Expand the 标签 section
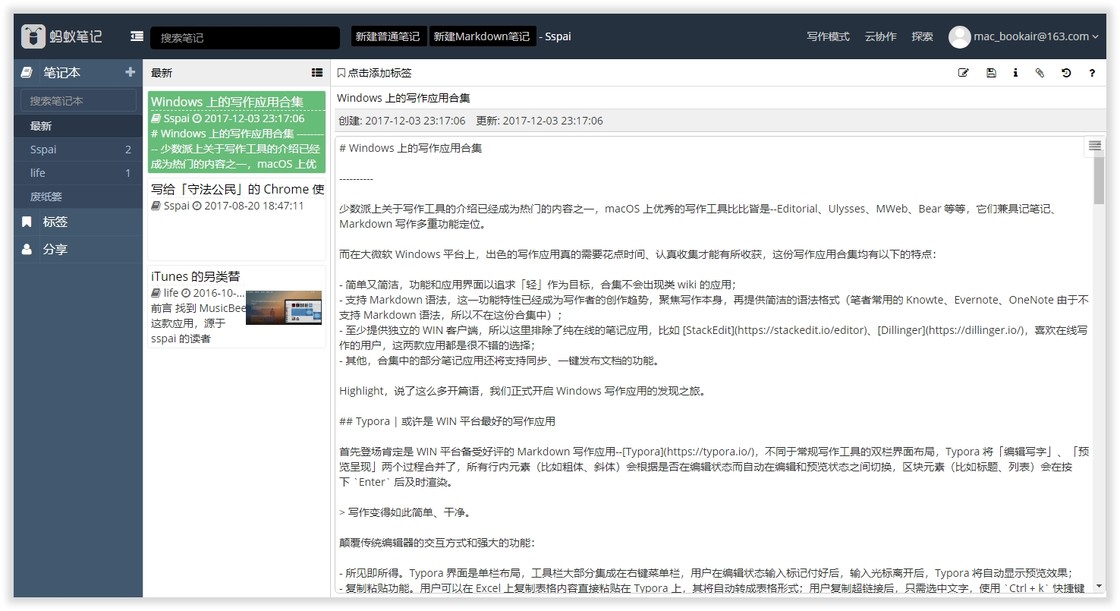This screenshot has height=611, width=1120. point(78,222)
